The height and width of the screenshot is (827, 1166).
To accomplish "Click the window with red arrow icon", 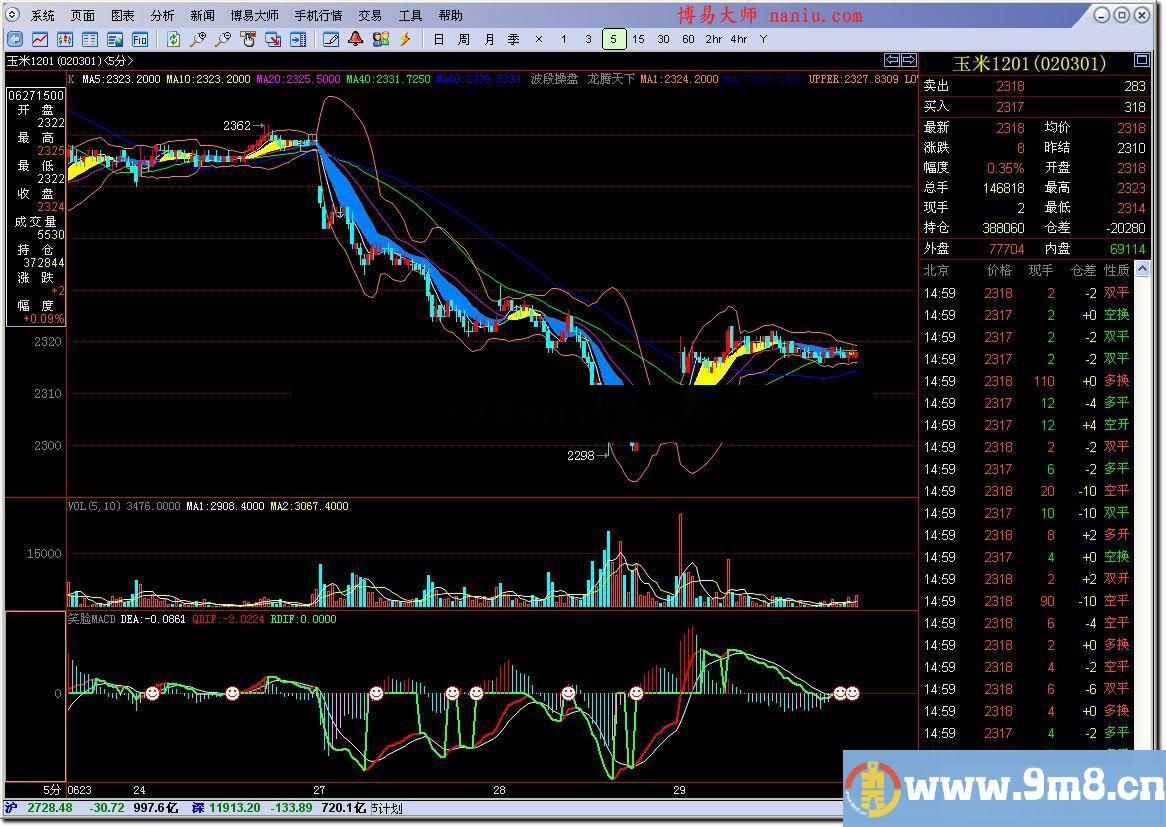I will [x=273, y=39].
